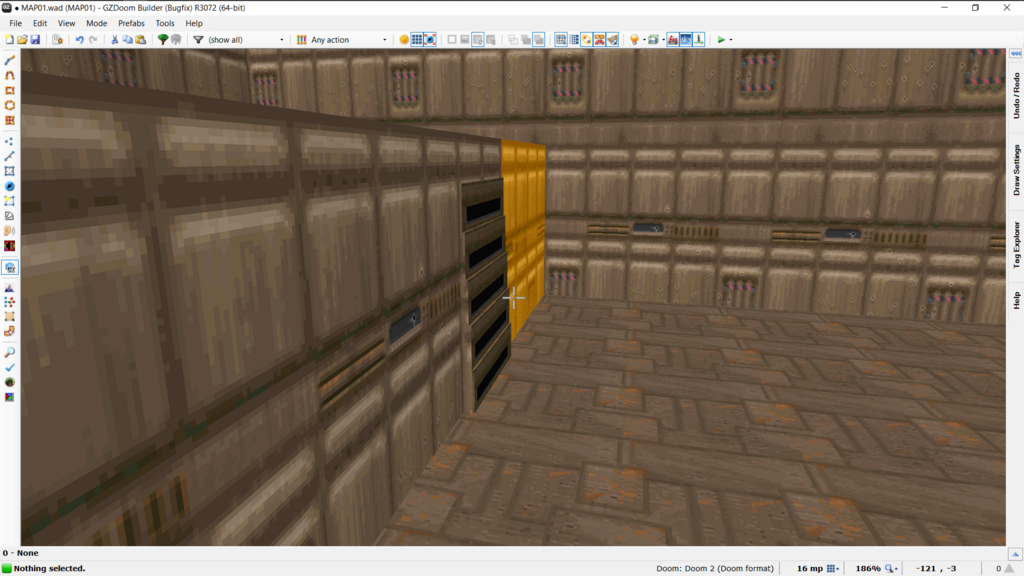Select the Draw Grid tool
1024x576 pixels.
(10, 120)
